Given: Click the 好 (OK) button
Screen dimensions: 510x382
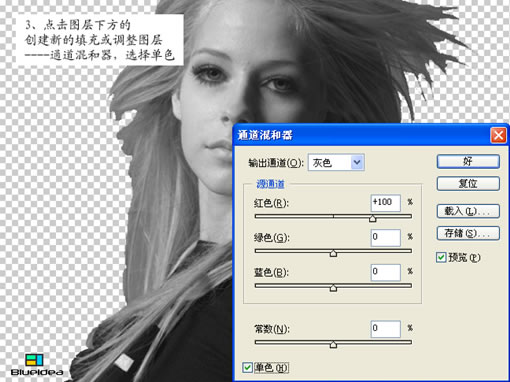Looking at the screenshot, I should [468, 161].
